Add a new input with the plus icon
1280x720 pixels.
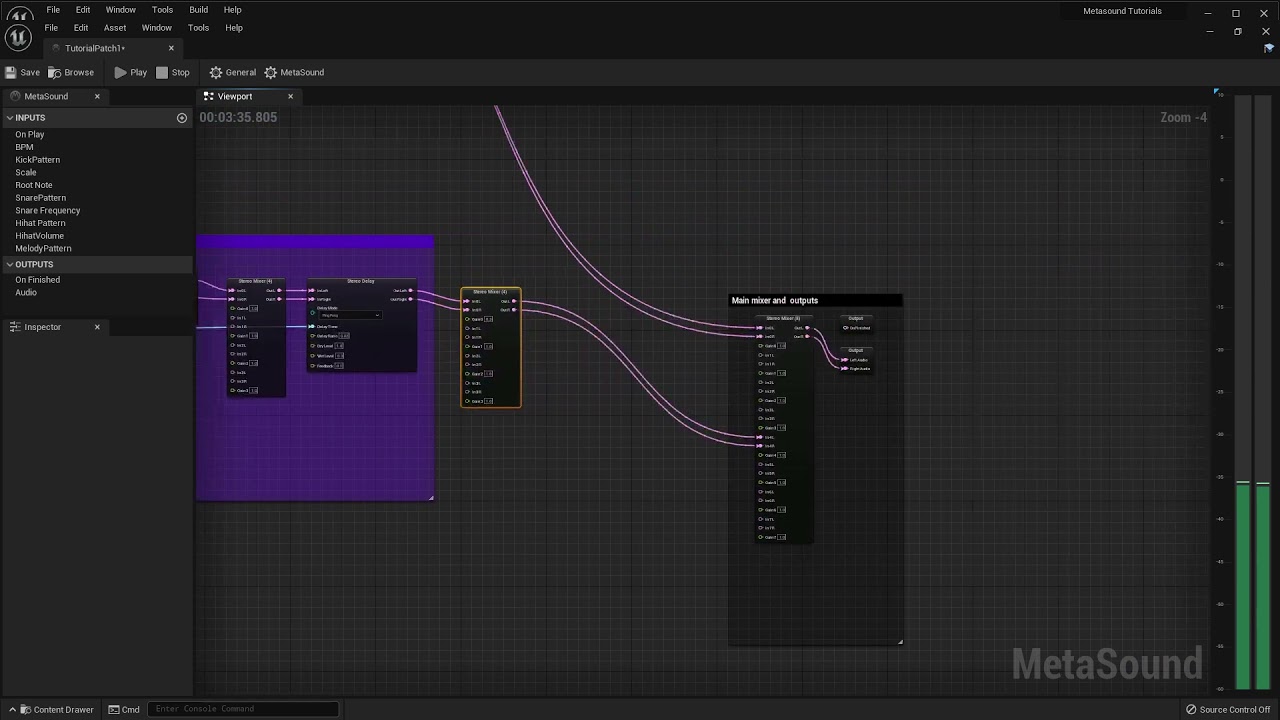coord(182,118)
